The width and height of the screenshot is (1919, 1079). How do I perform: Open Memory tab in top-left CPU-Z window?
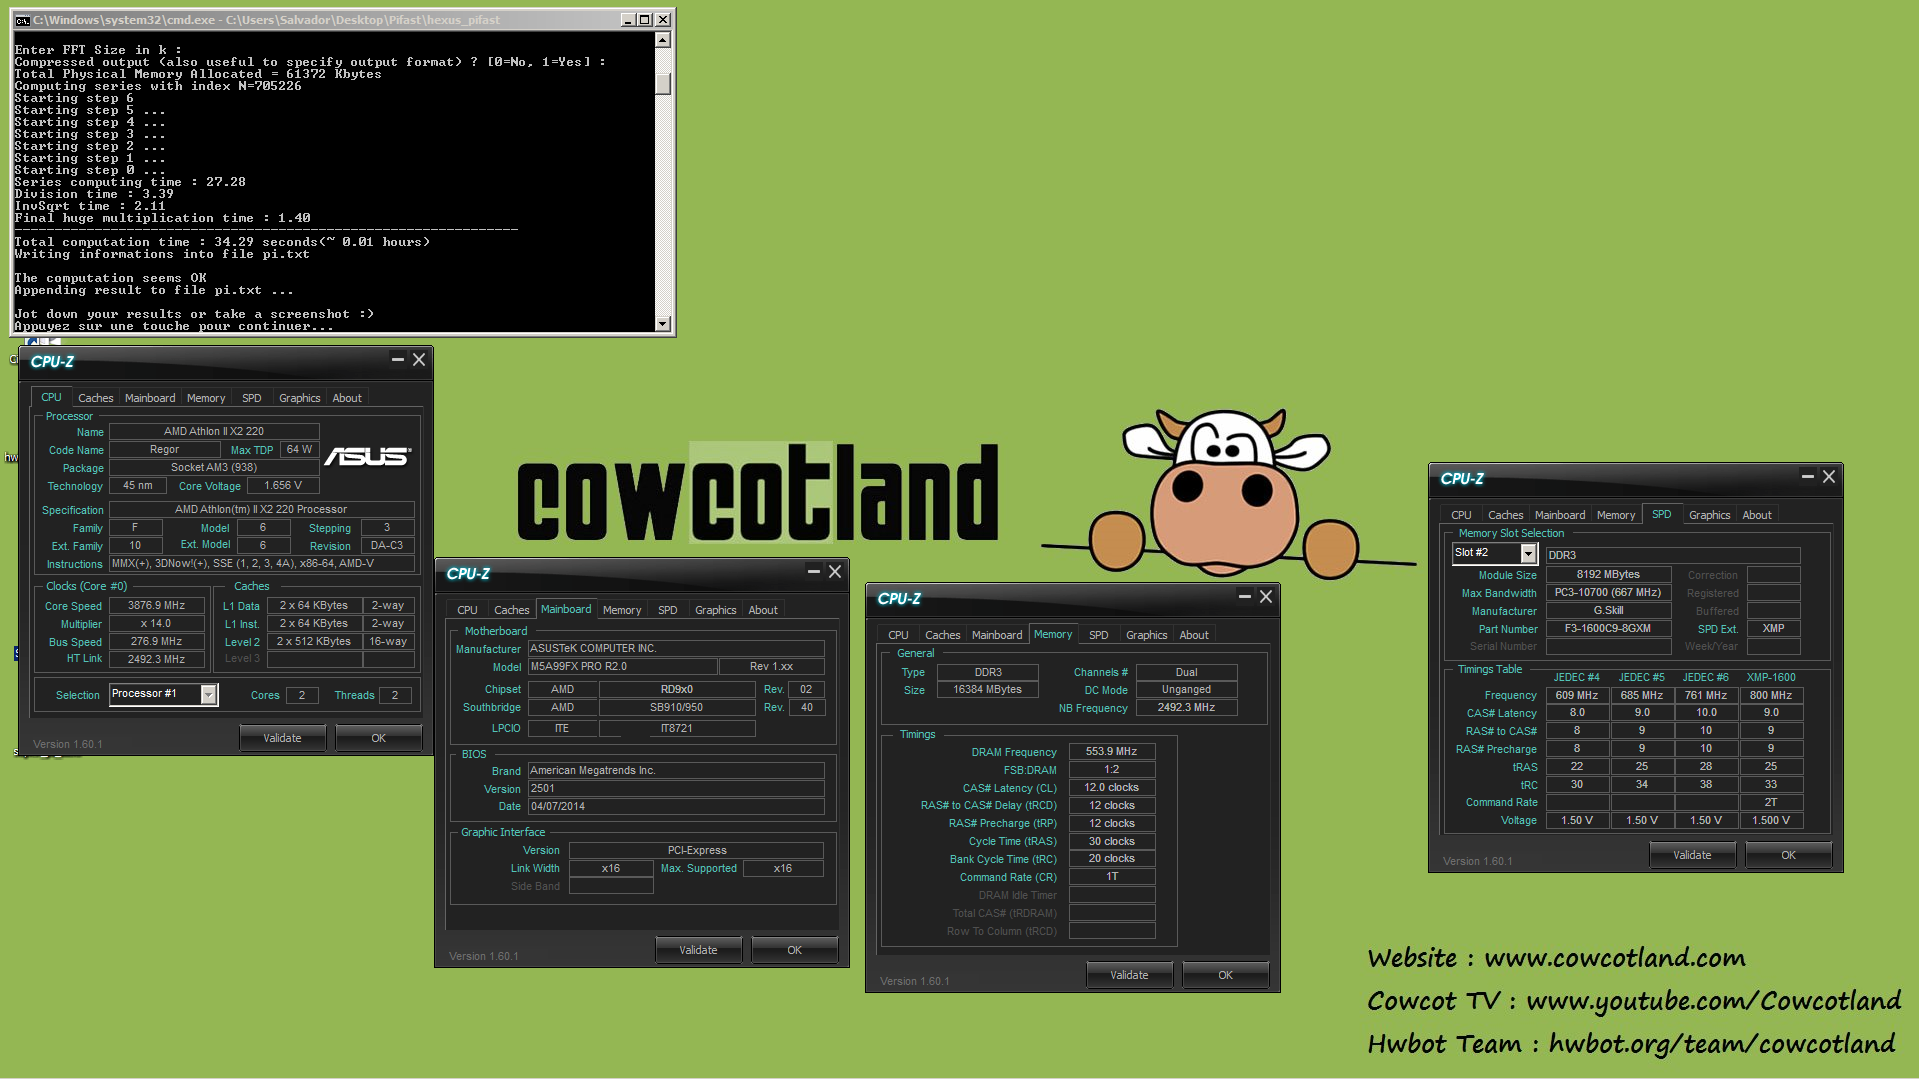click(206, 398)
